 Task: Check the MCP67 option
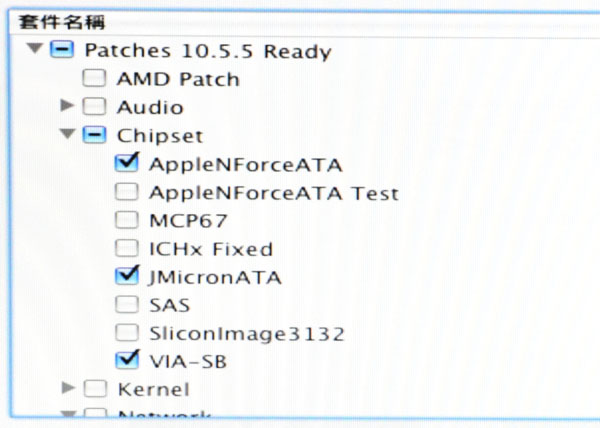click(x=127, y=220)
